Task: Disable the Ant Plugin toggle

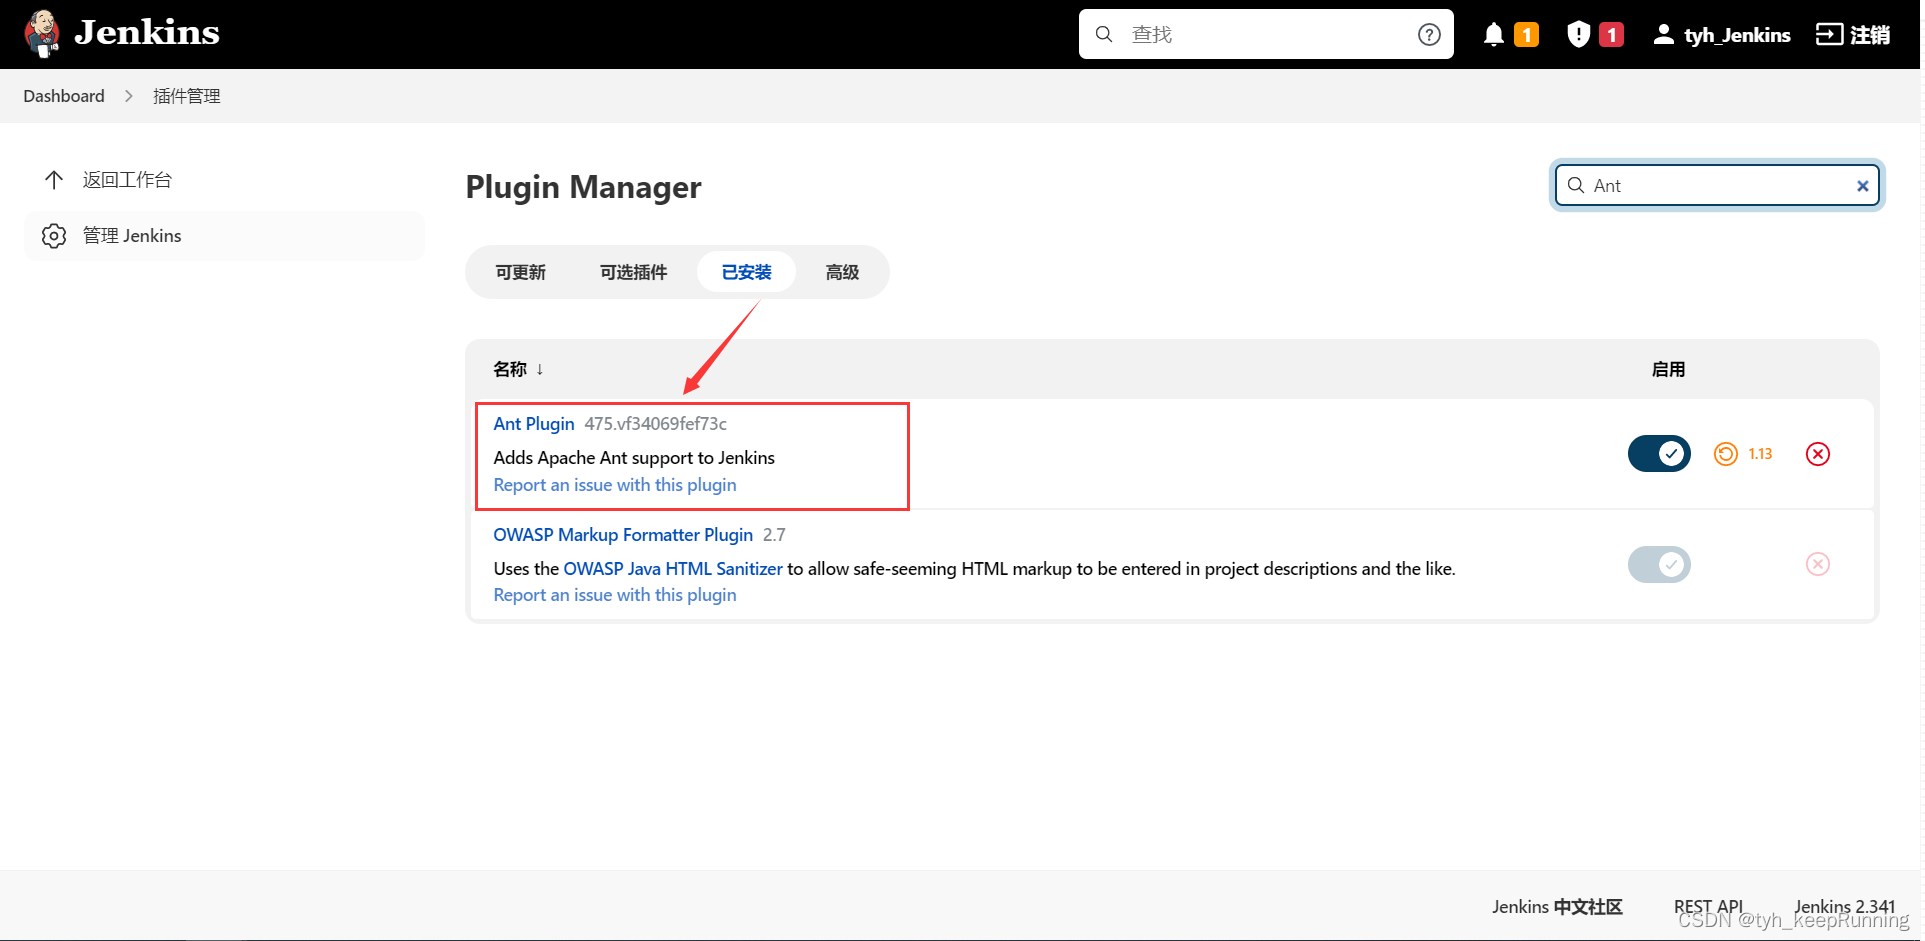Action: [1659, 454]
